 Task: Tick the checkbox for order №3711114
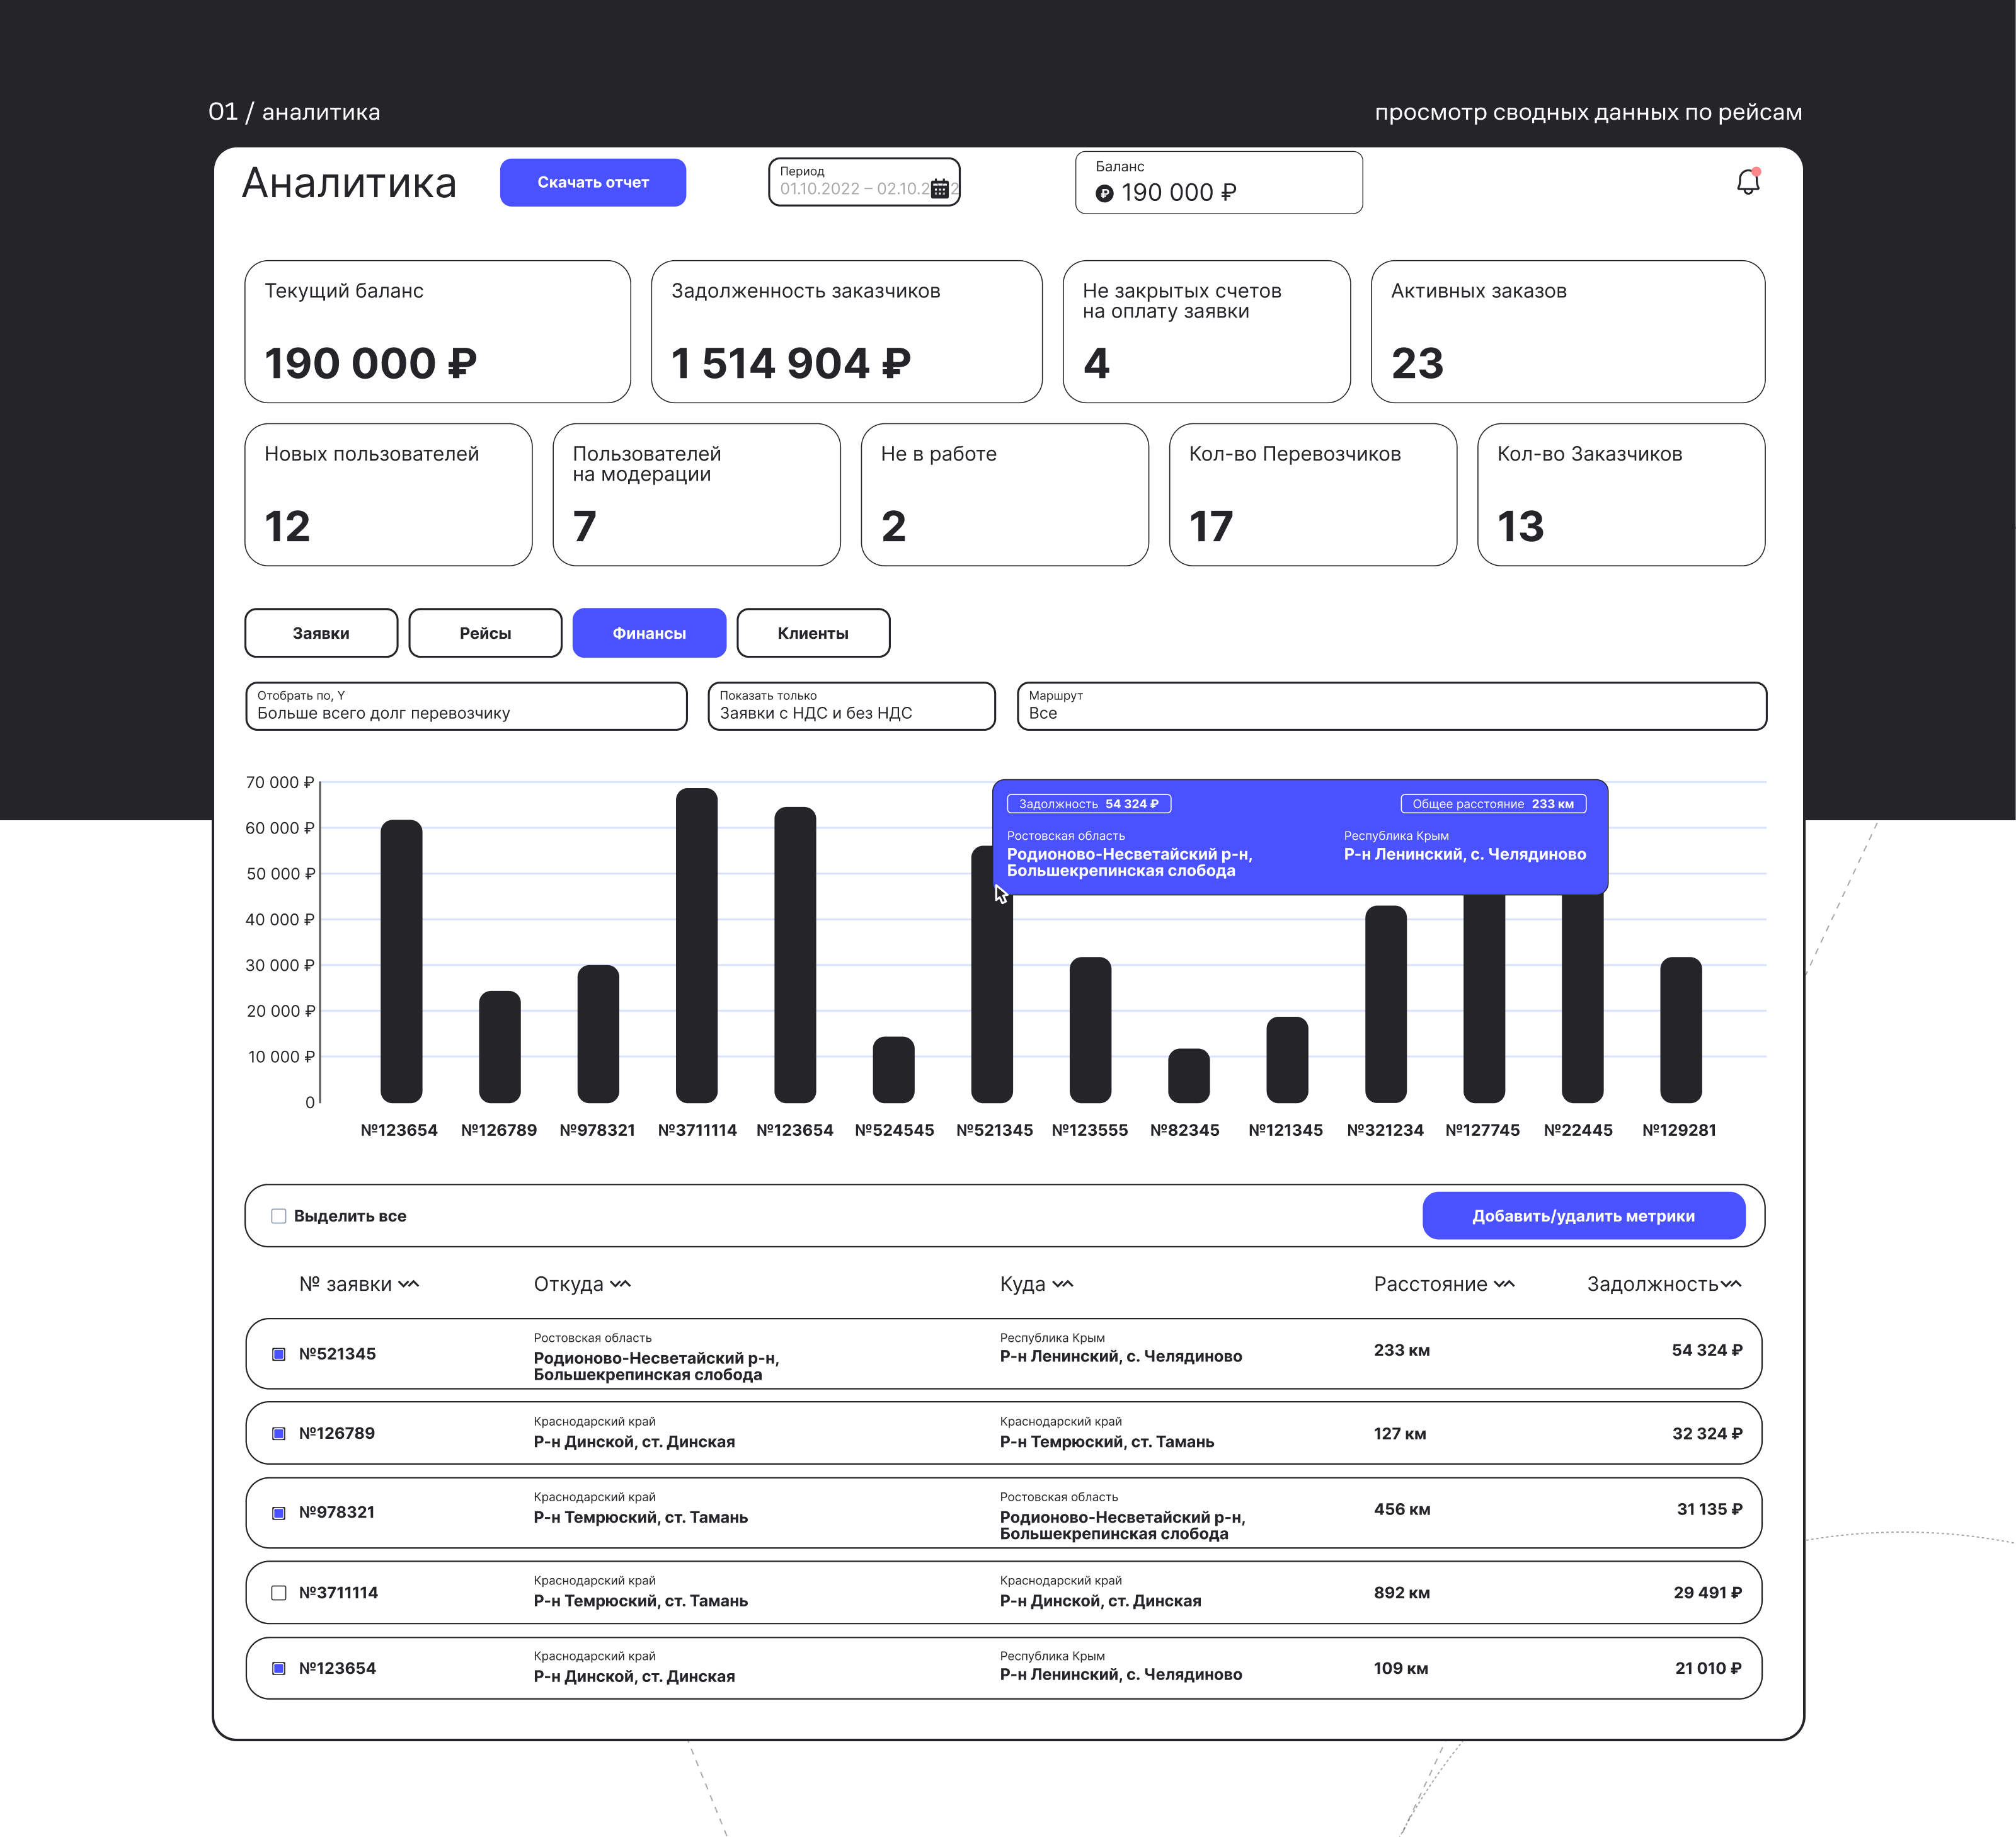tap(279, 1593)
